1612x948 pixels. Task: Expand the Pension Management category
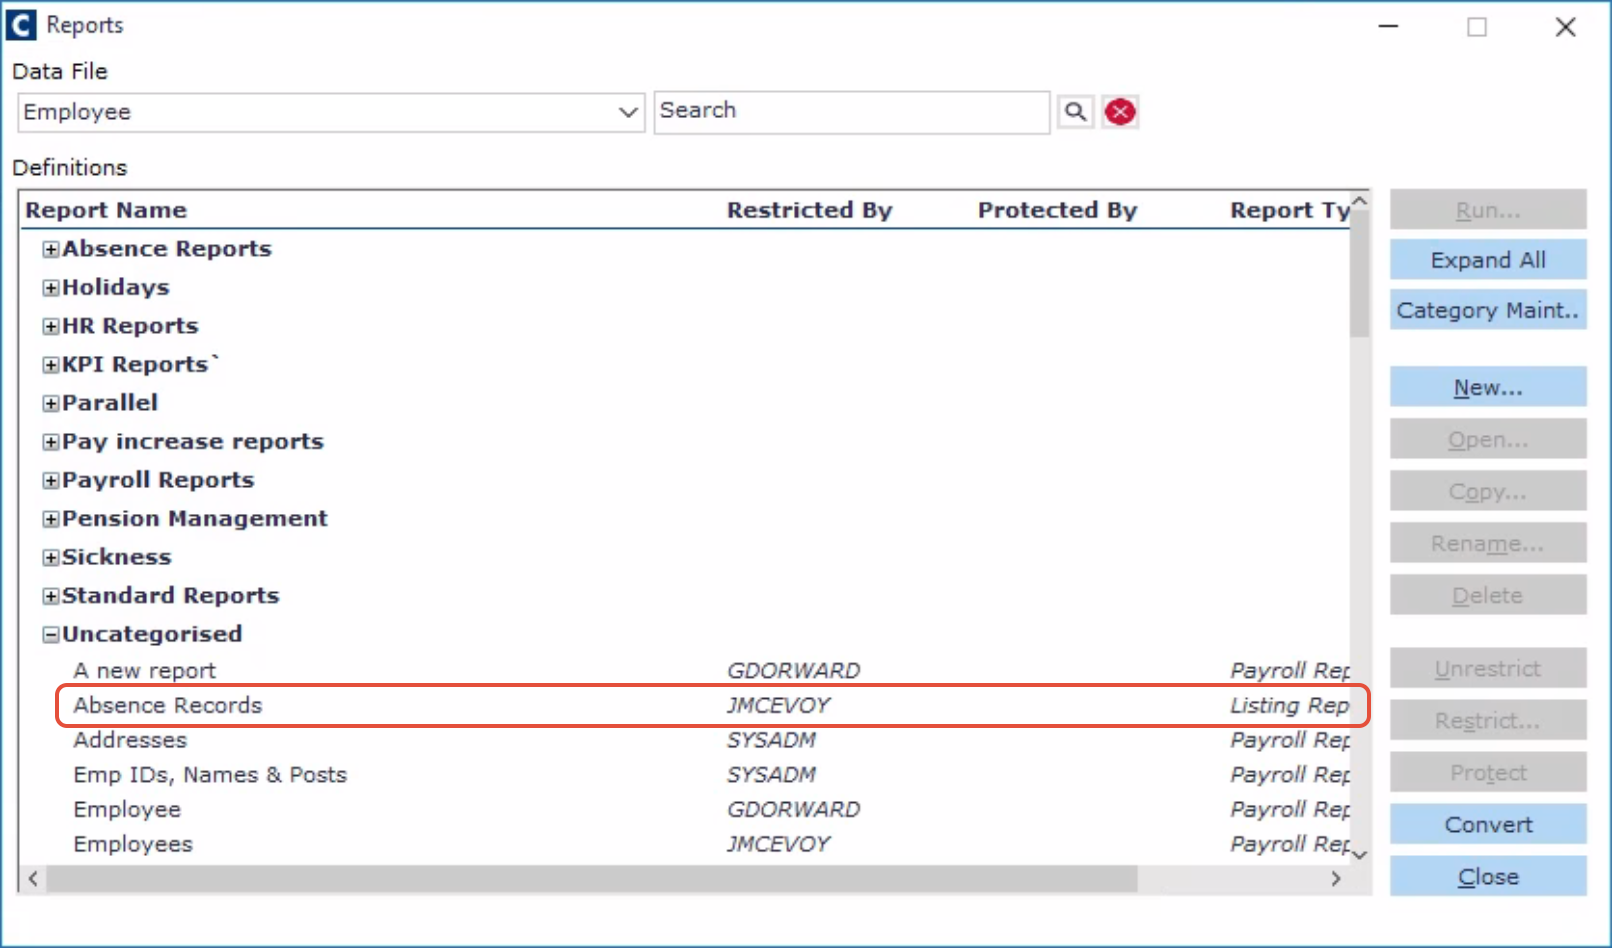(x=51, y=519)
